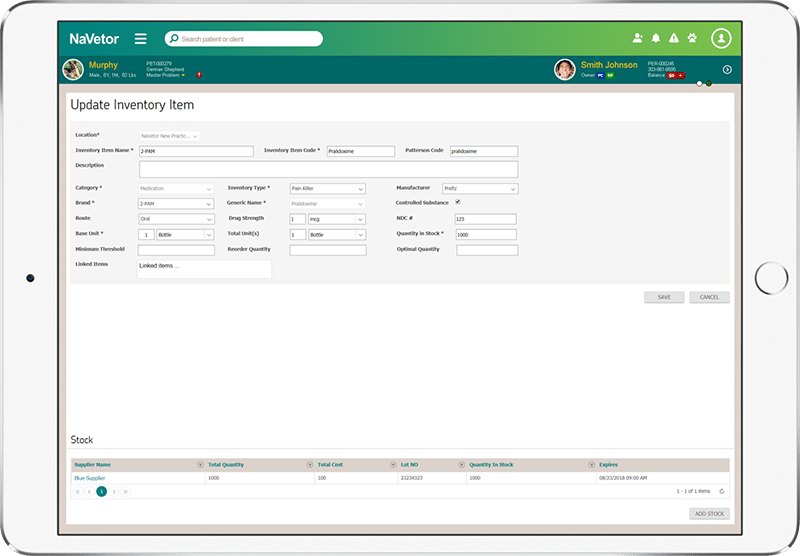Open the warning alerts icon
Viewport: 800px width, 556px height.
(673, 39)
